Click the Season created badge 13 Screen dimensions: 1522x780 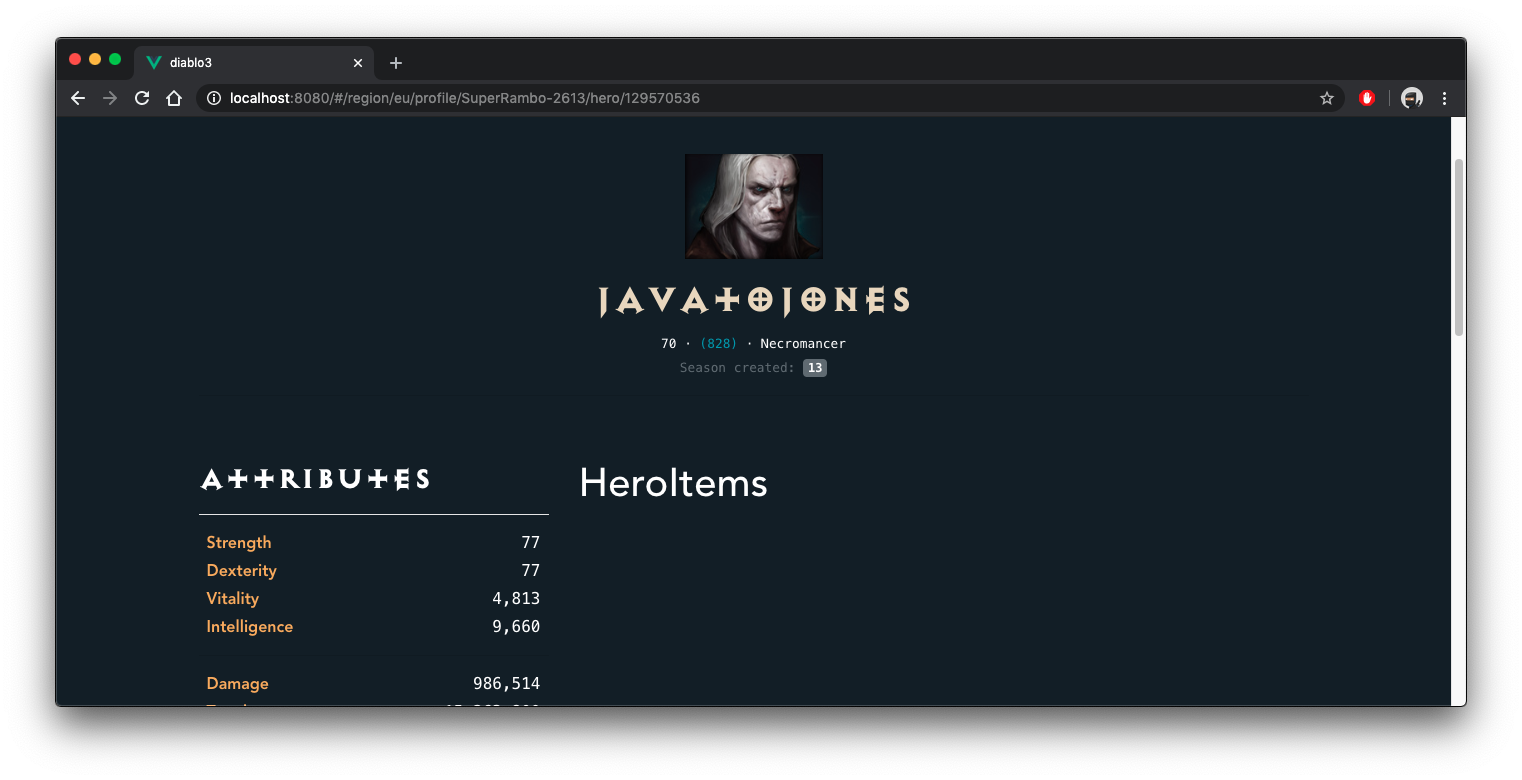click(x=815, y=368)
